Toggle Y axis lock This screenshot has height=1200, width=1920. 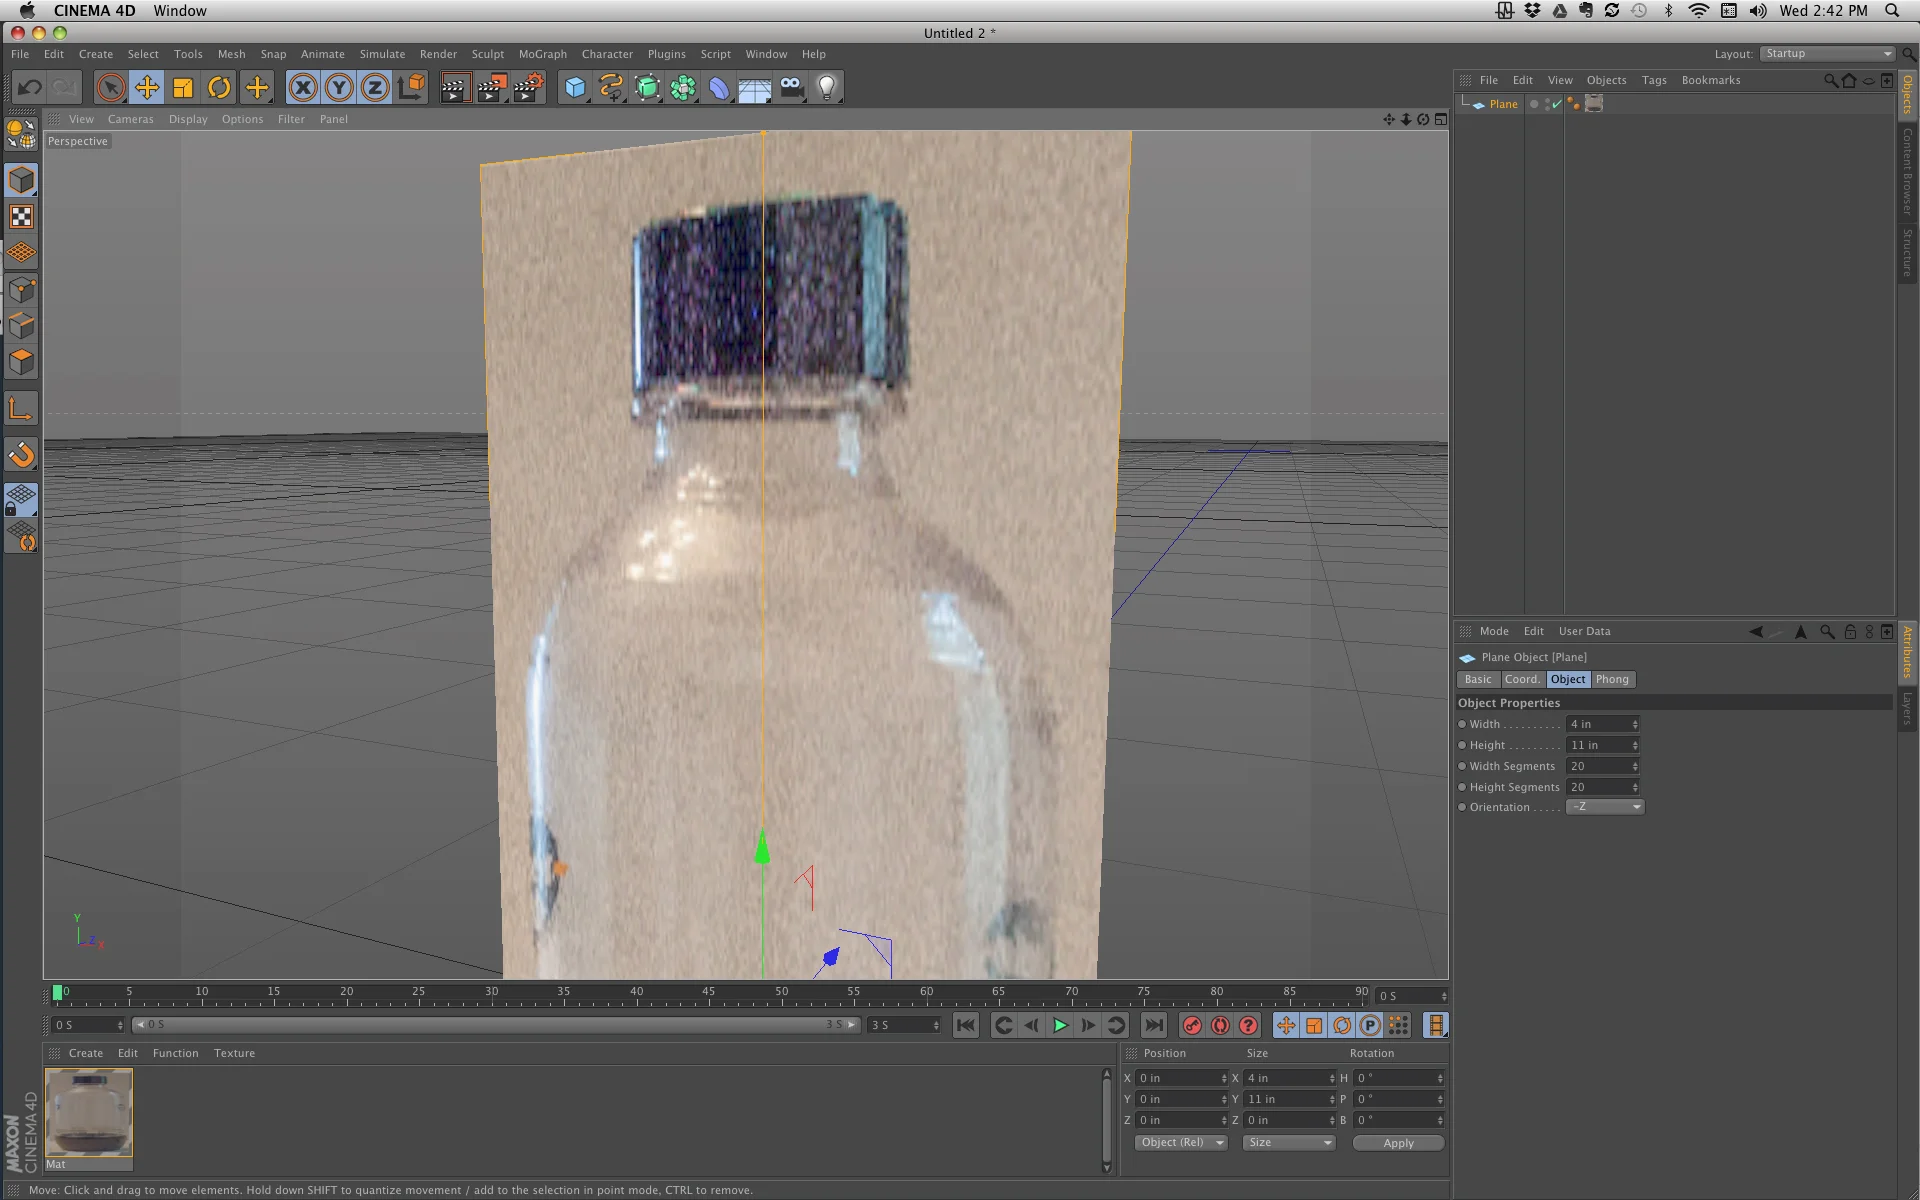click(x=339, y=88)
